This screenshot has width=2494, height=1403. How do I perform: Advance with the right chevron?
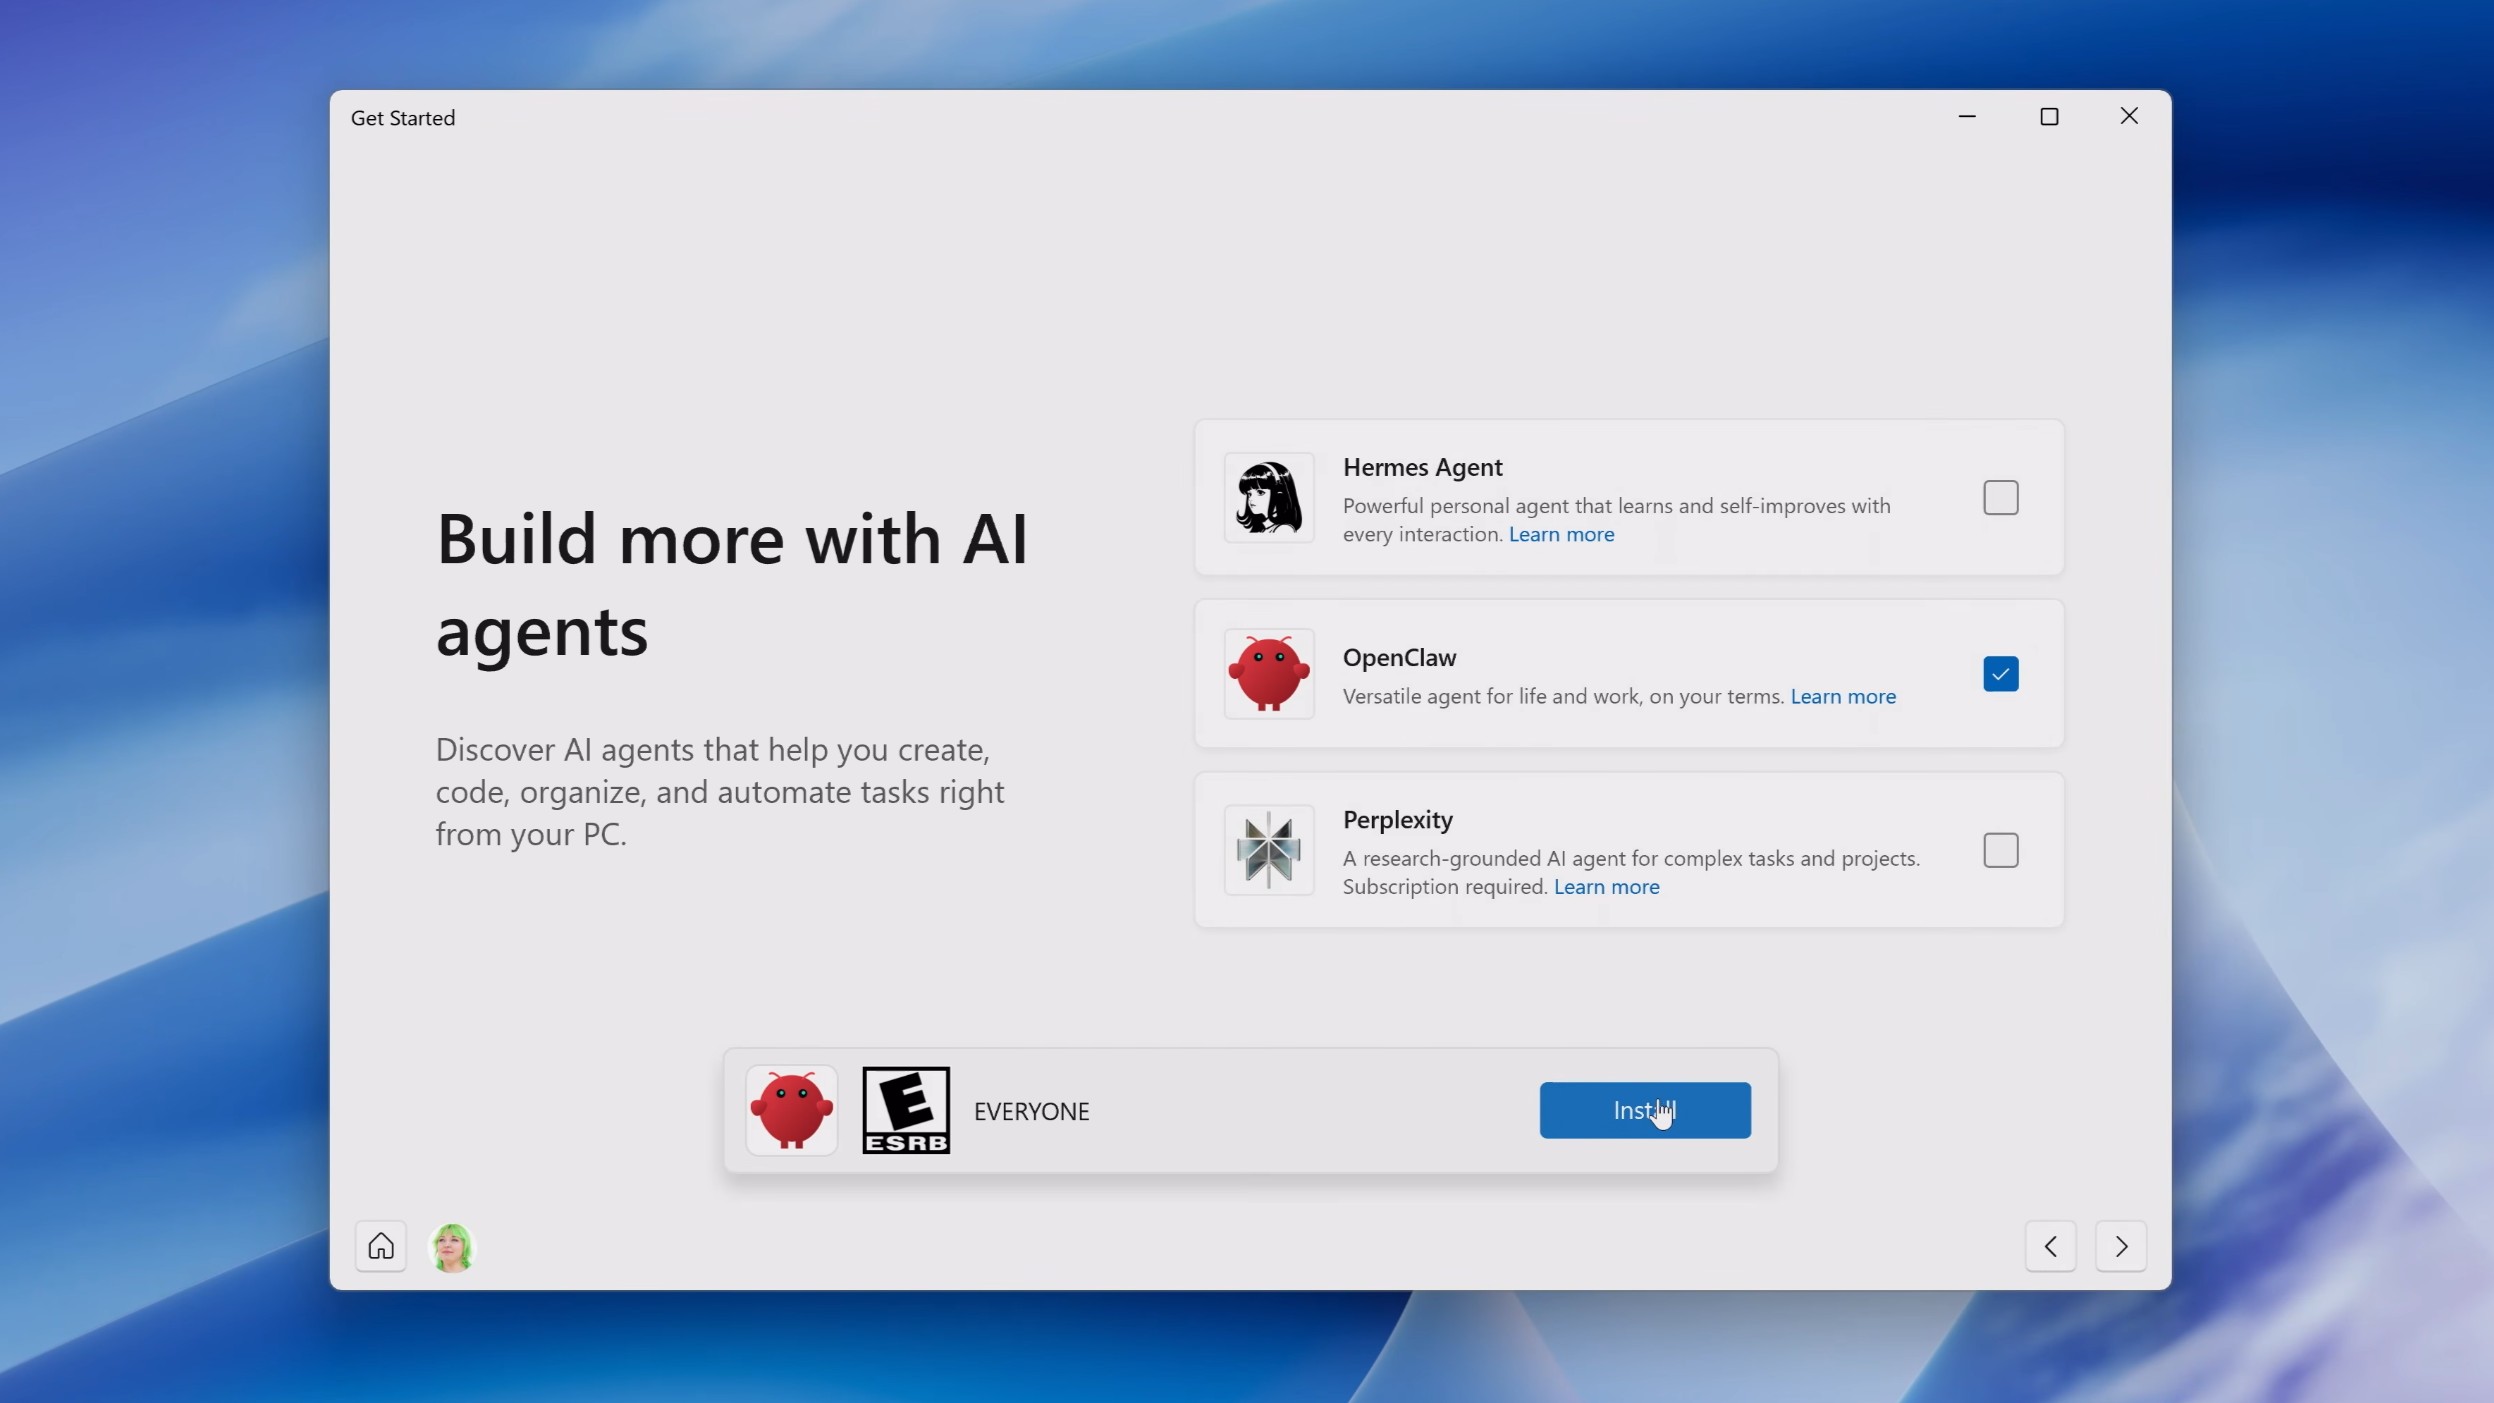pyautogui.click(x=2121, y=1246)
